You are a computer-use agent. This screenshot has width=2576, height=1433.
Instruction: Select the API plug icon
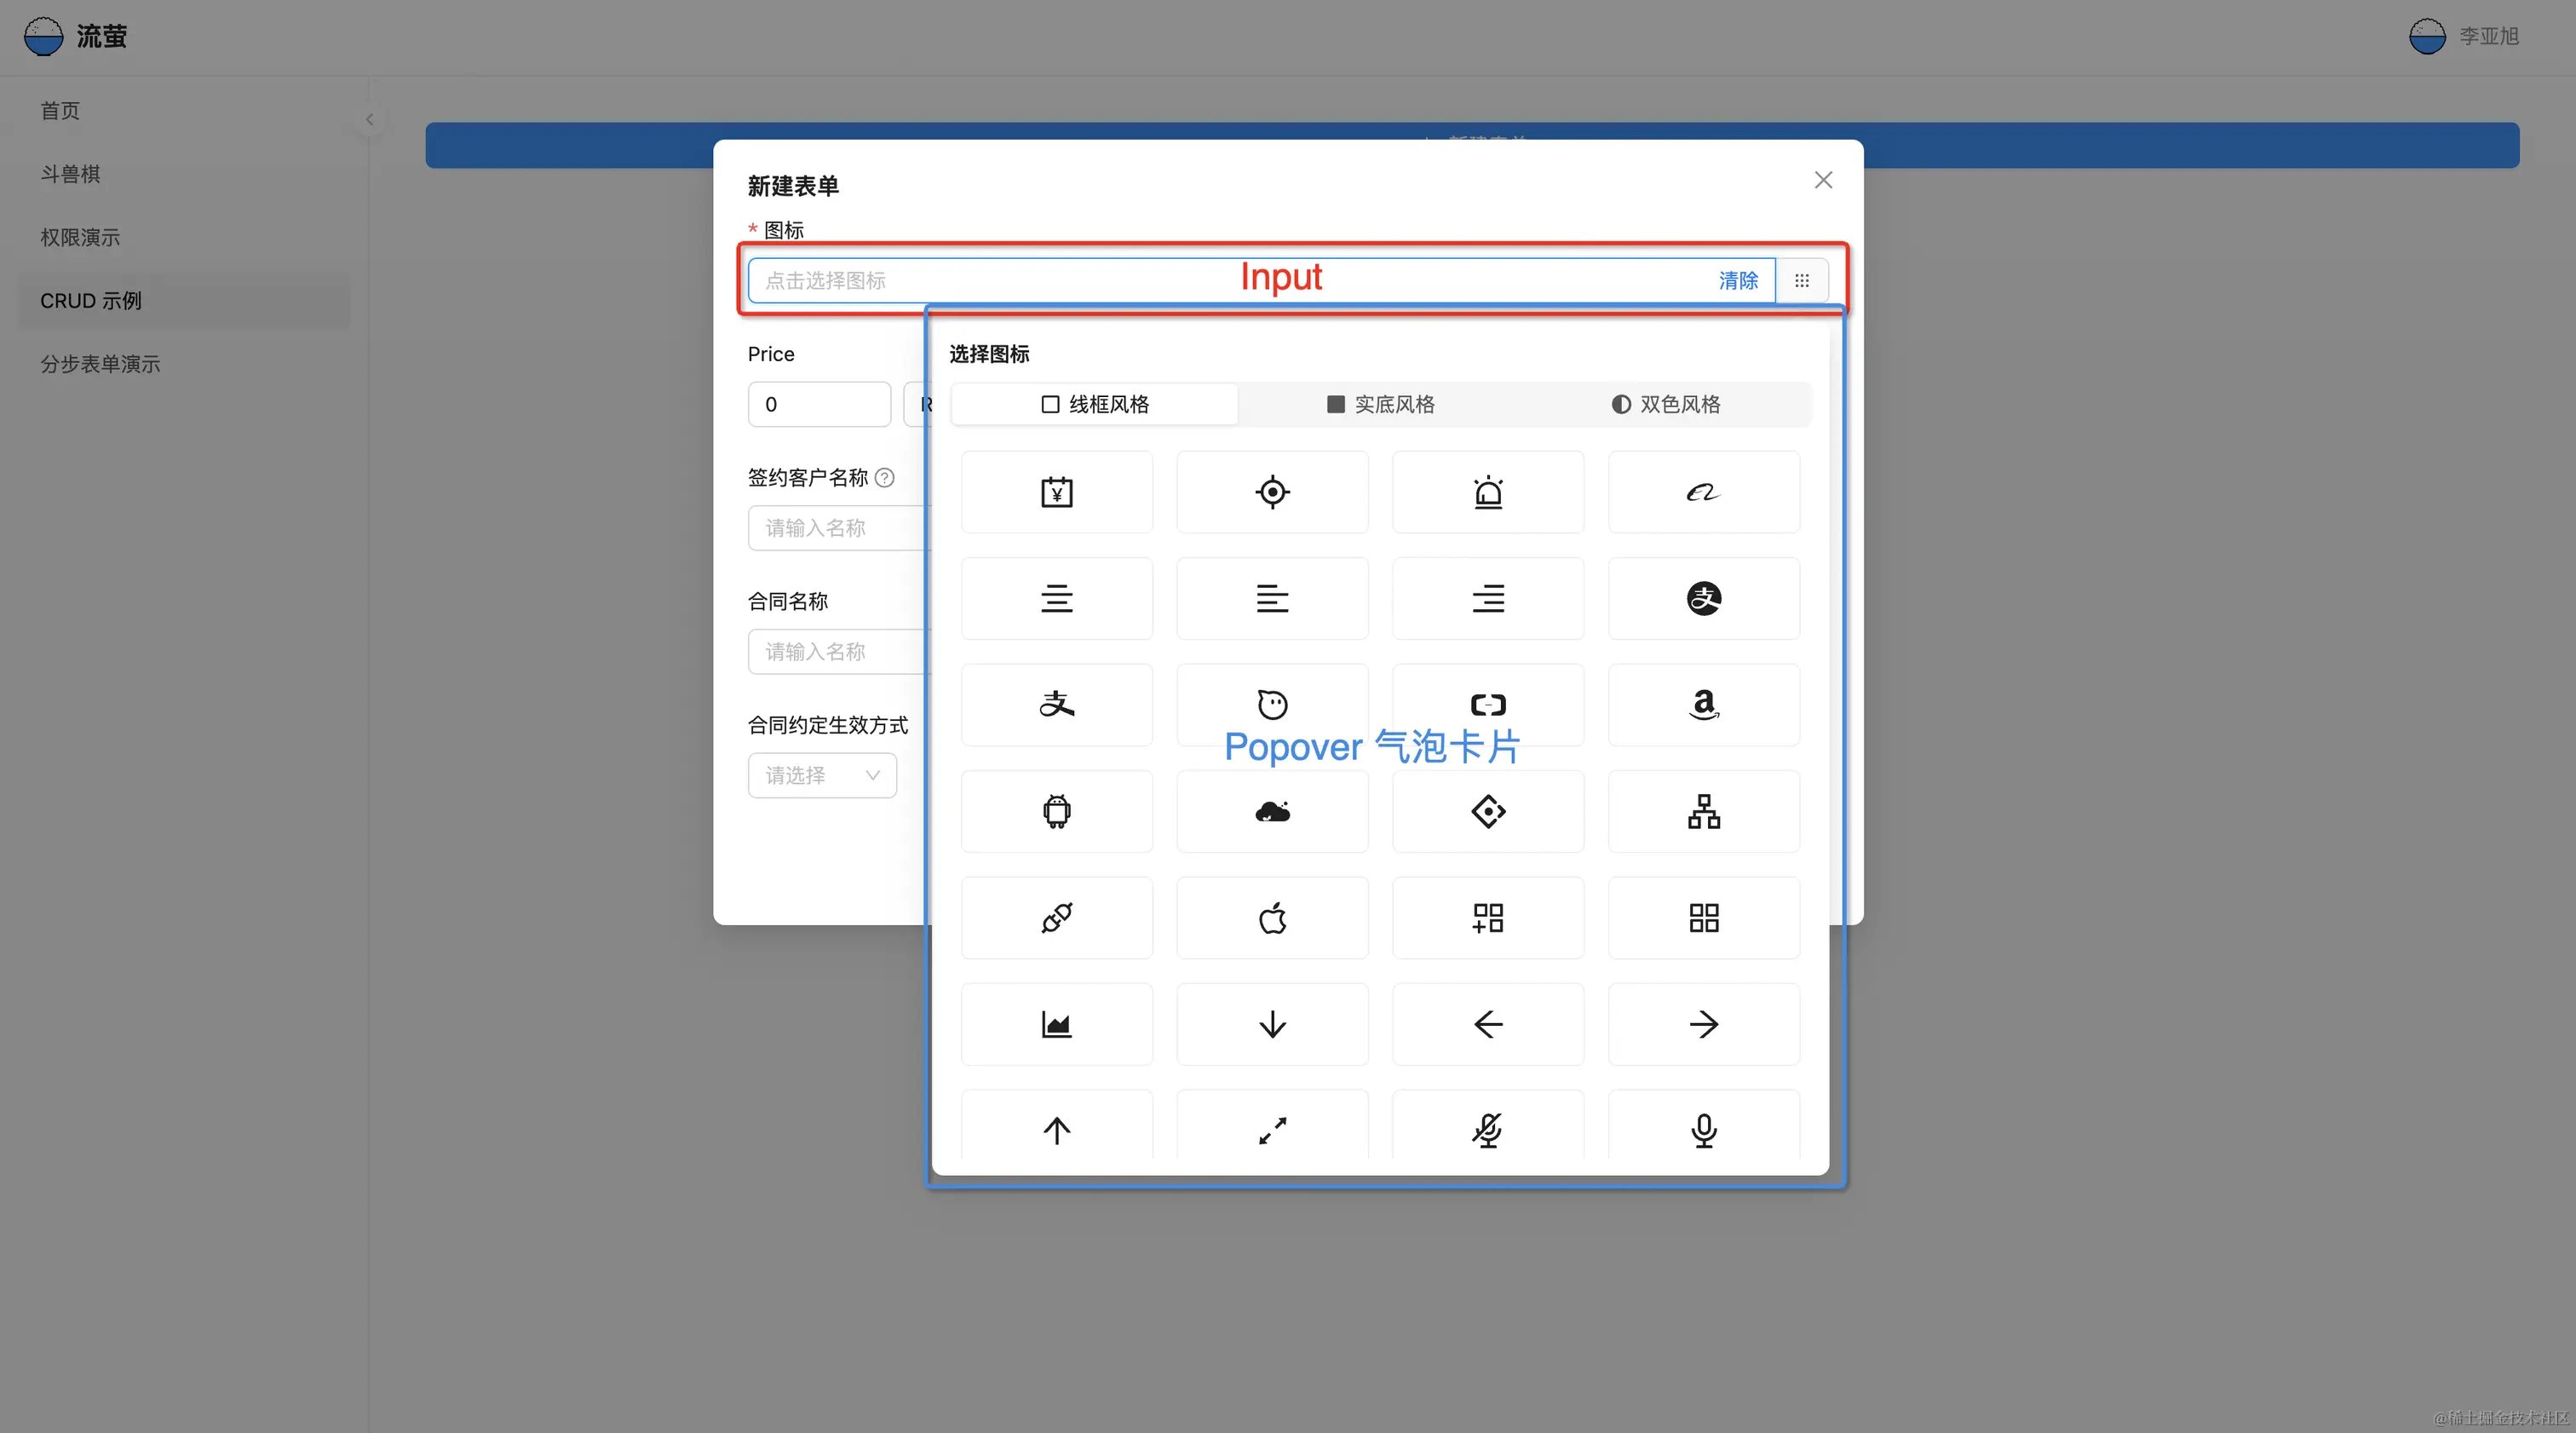click(x=1057, y=917)
